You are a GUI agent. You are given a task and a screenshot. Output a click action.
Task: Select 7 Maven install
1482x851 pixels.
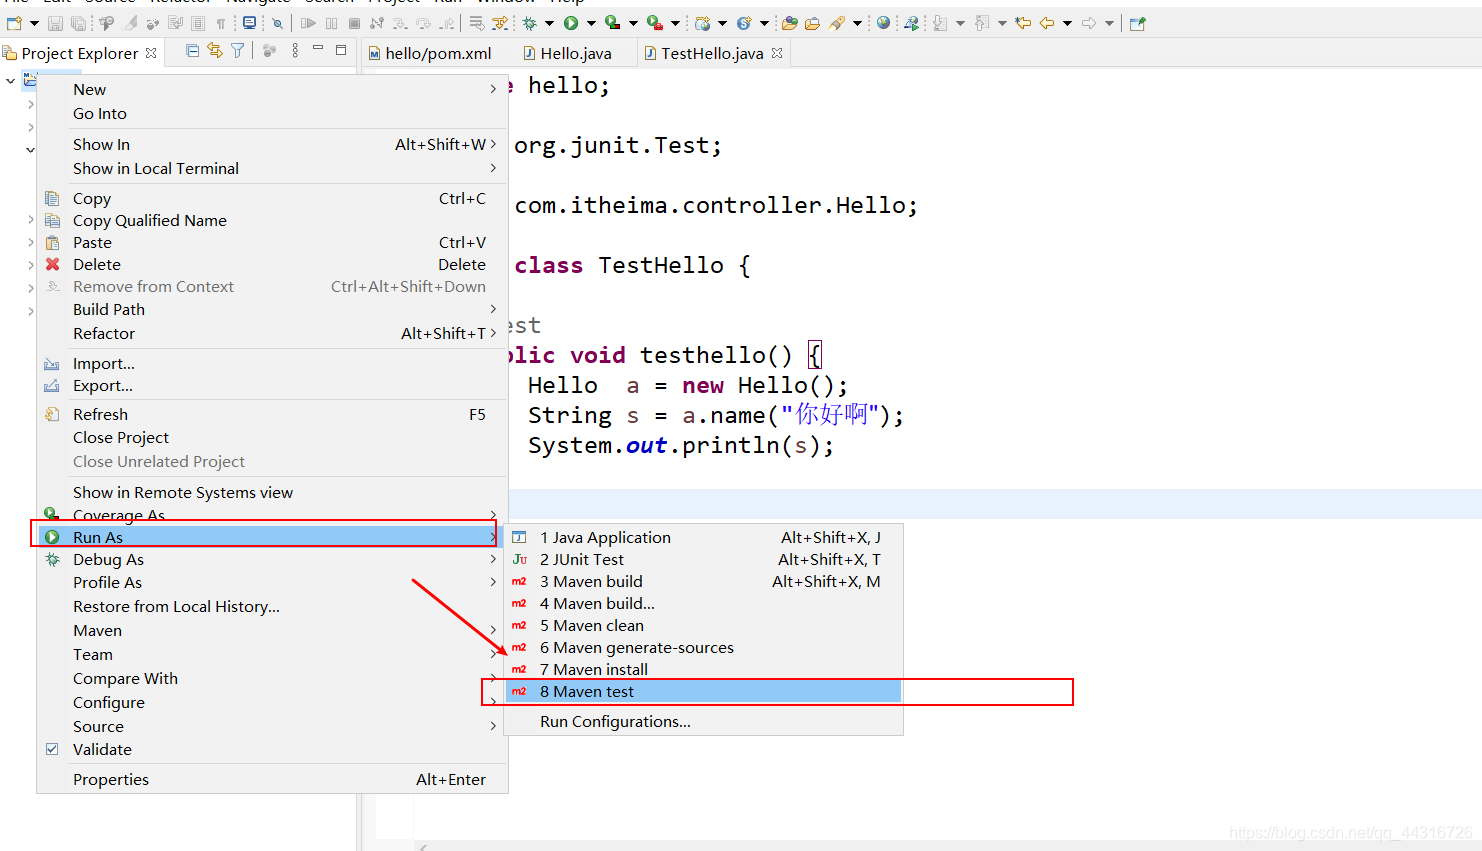tap(703, 669)
